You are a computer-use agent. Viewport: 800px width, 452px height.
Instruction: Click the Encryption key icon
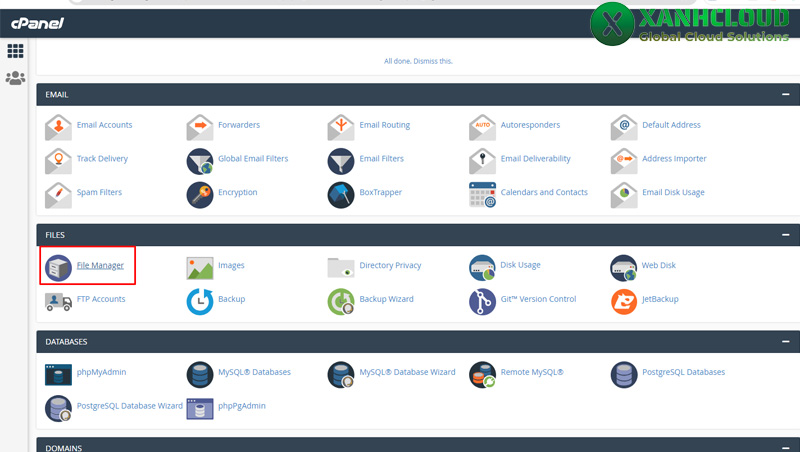(x=199, y=195)
